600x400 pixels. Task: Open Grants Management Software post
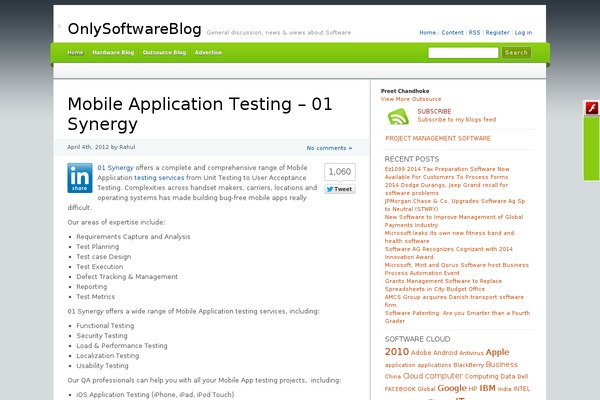coord(443,285)
